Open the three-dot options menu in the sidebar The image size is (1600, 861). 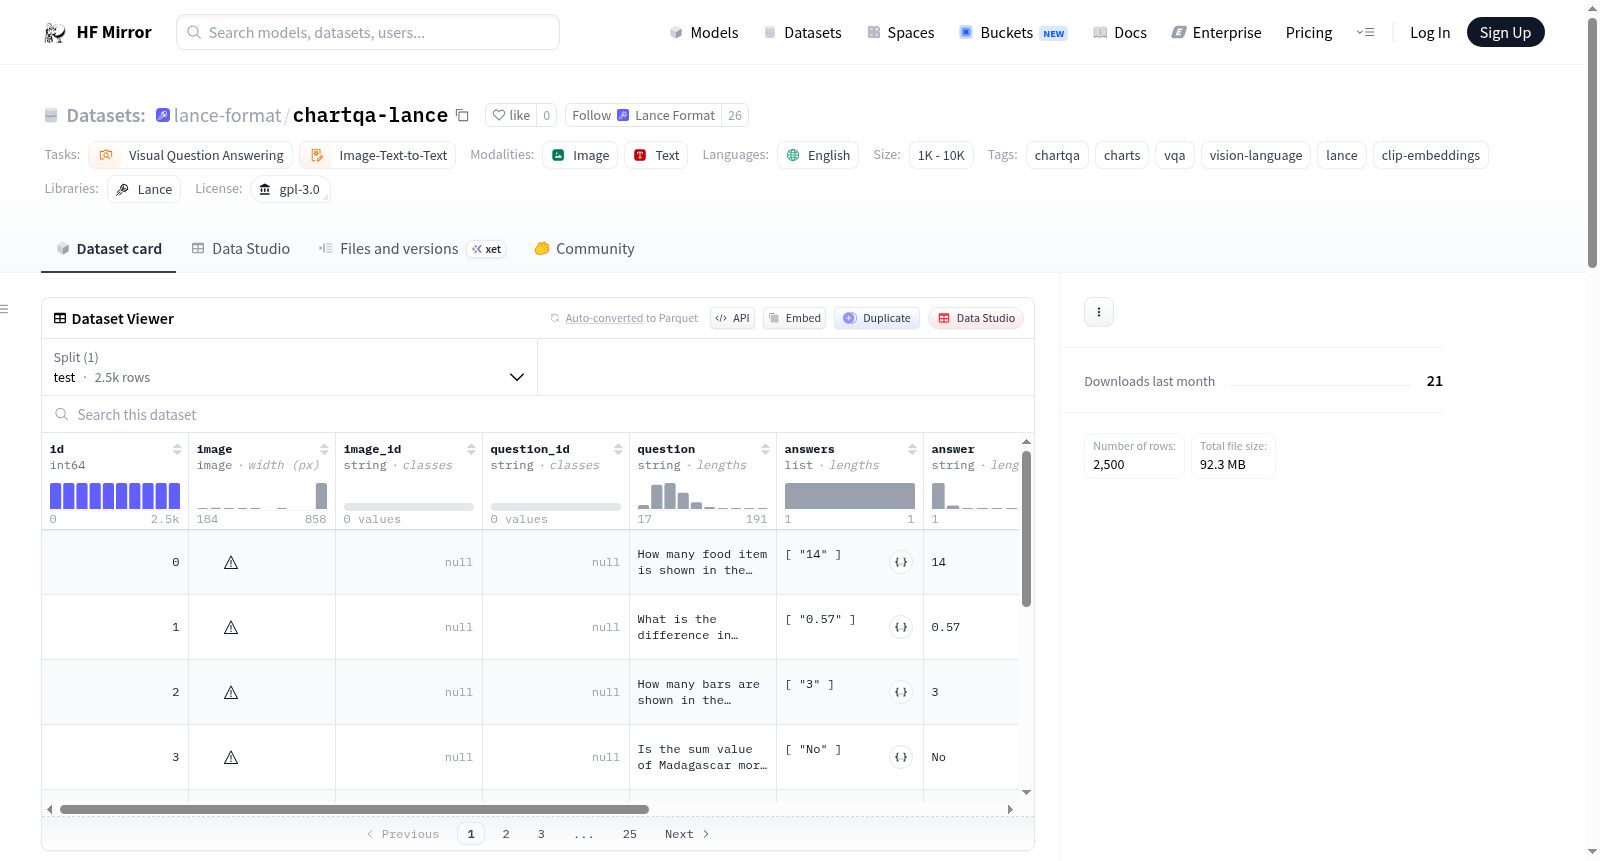1099,312
